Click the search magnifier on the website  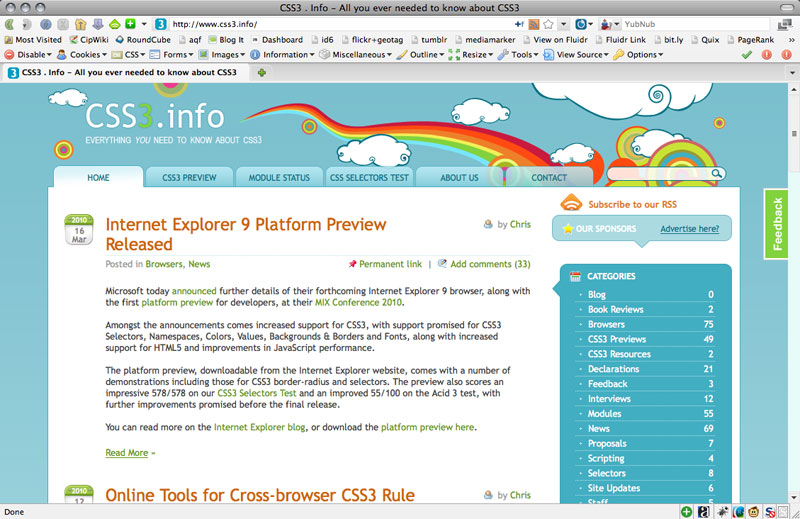(717, 174)
